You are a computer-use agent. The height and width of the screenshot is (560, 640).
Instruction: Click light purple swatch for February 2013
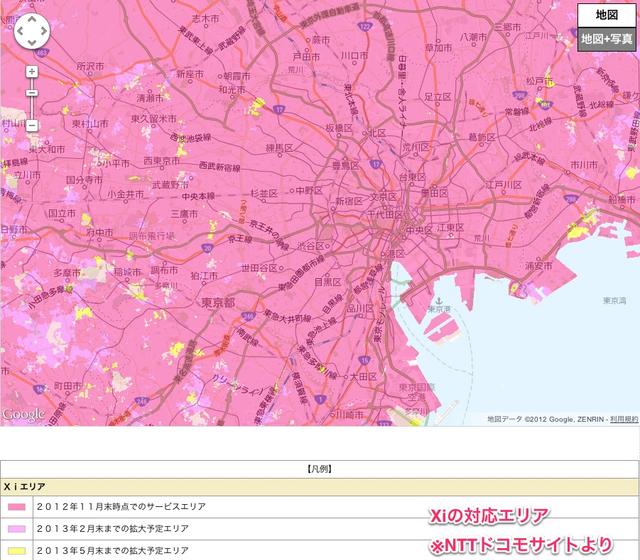[x=16, y=529]
